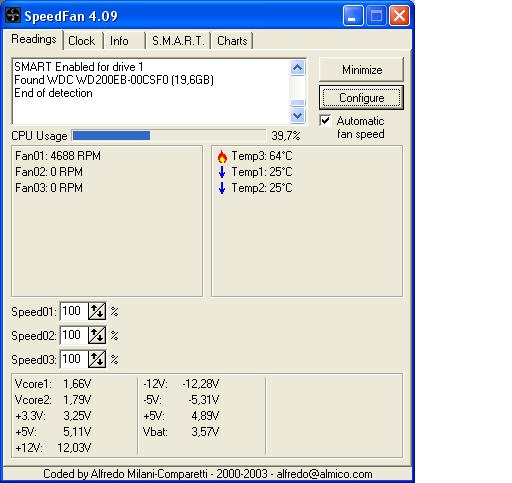512x483 pixels.
Task: Open the Charts tab
Action: (x=232, y=41)
